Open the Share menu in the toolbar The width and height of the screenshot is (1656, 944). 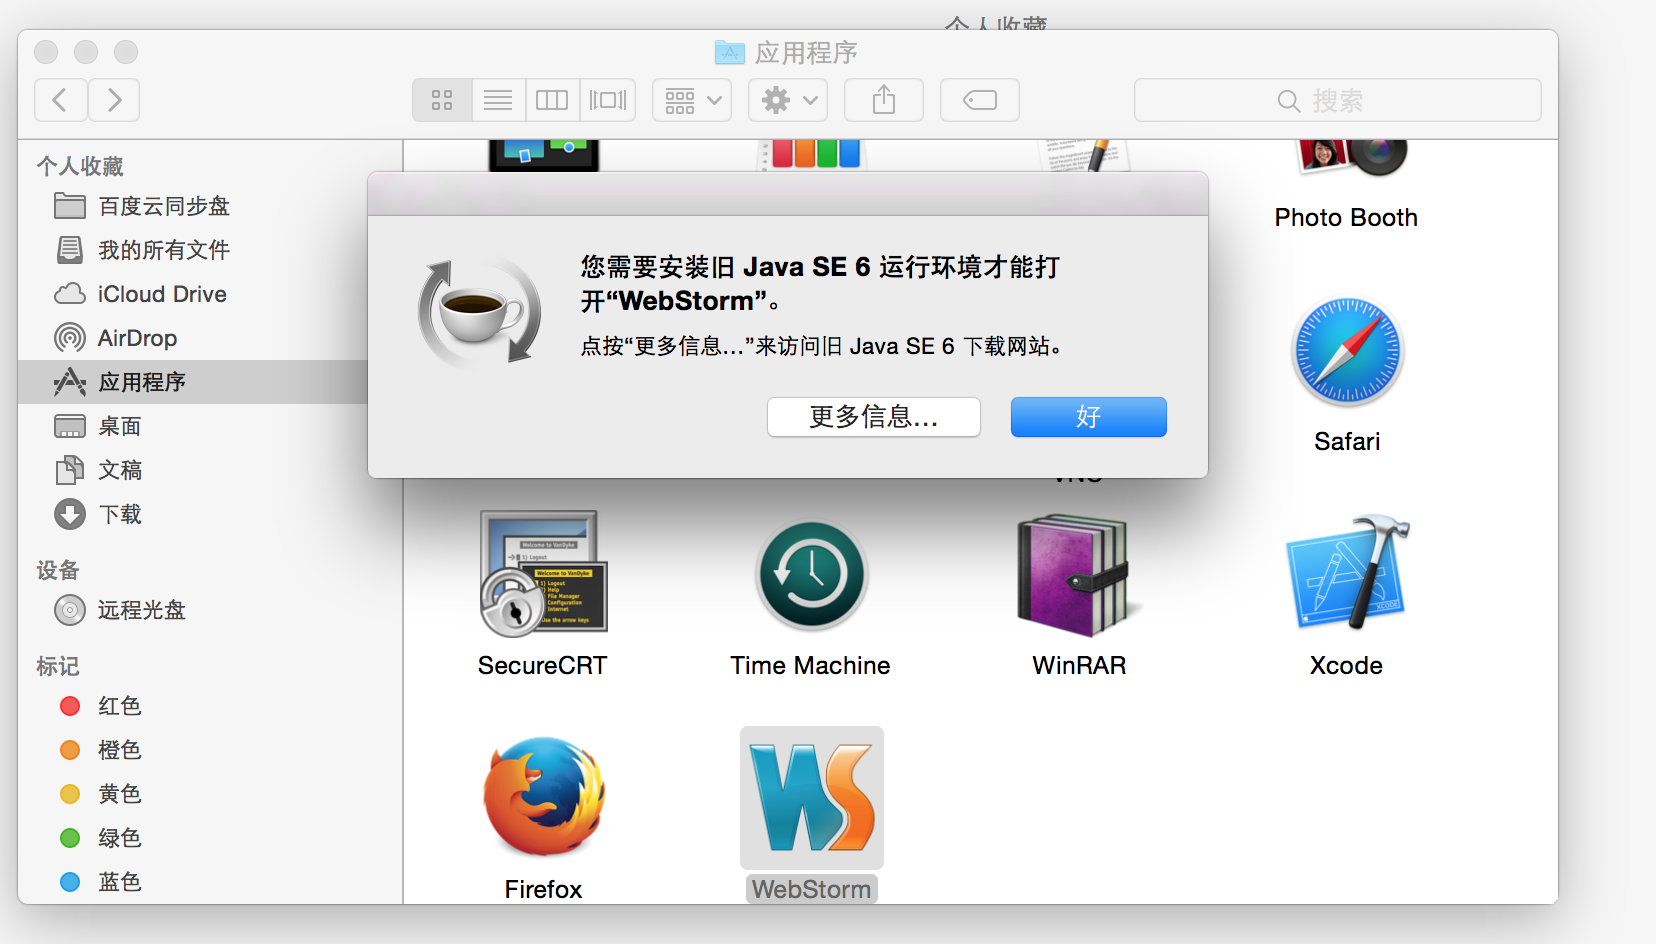point(883,100)
